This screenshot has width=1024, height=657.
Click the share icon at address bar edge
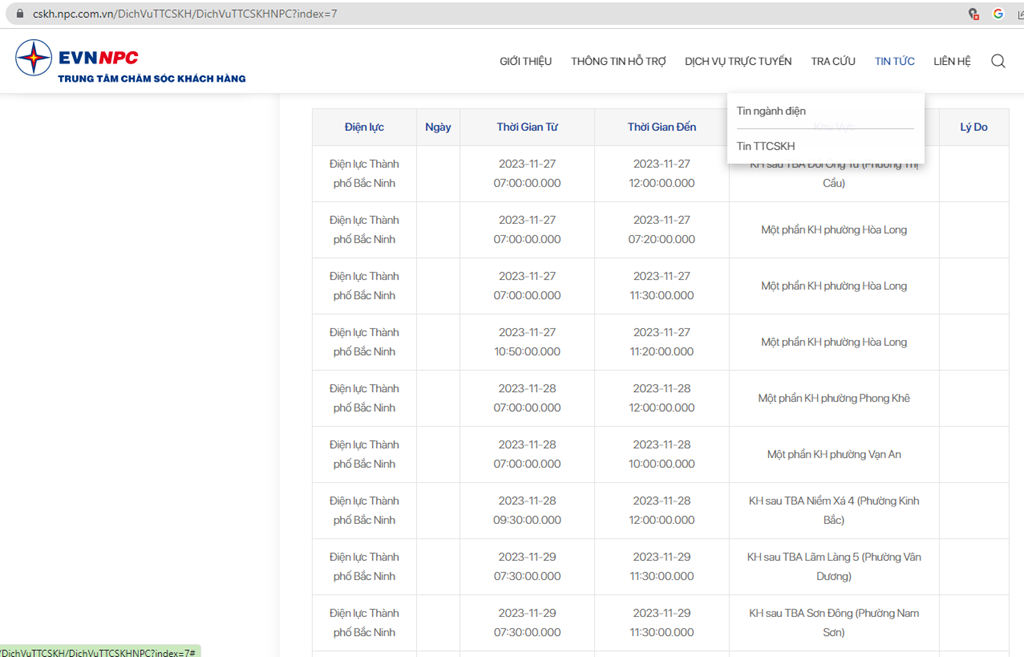(1019, 14)
